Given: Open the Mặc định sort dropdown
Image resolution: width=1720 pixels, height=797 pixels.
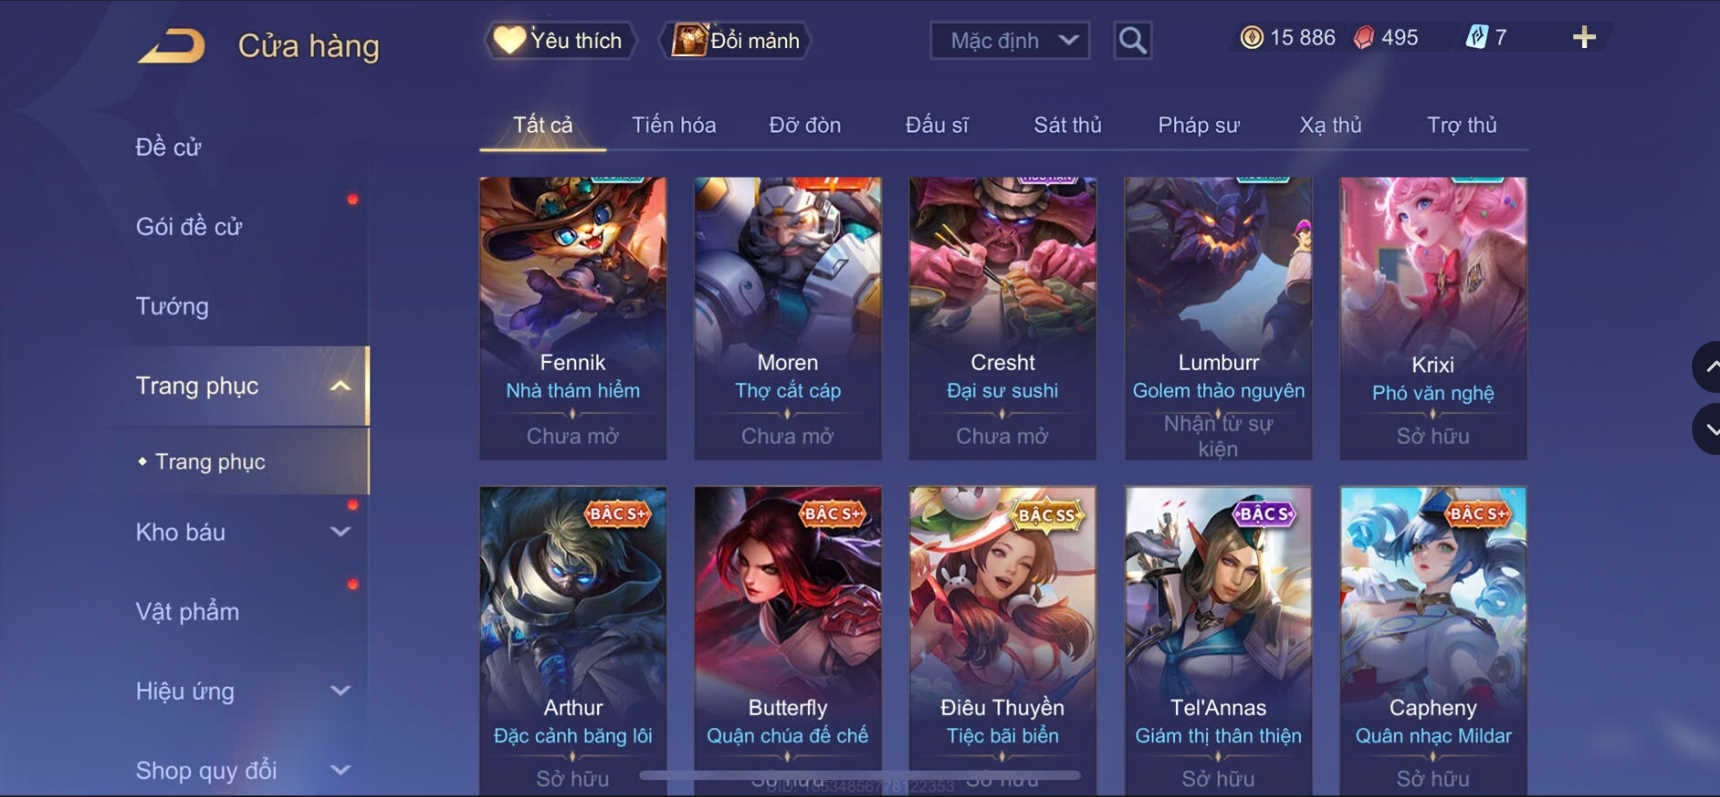Looking at the screenshot, I should (1010, 41).
